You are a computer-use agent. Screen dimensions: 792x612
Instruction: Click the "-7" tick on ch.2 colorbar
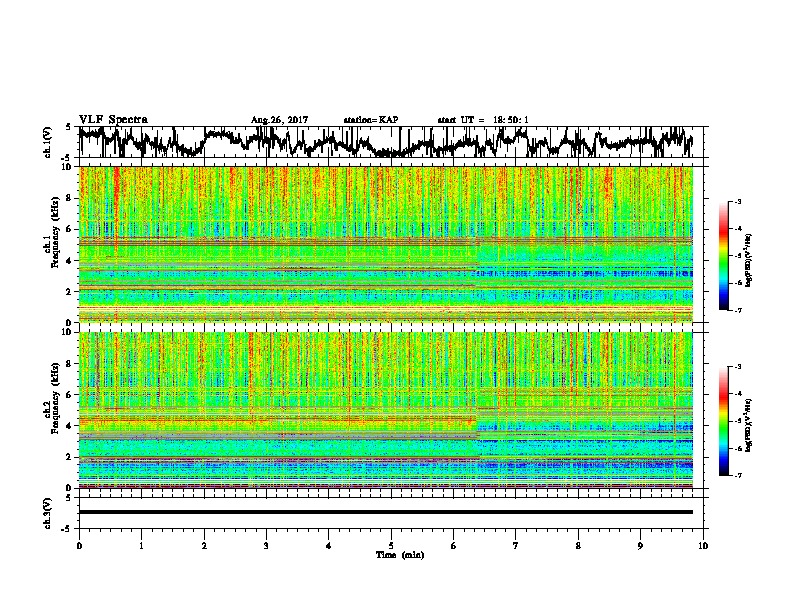pos(737,475)
